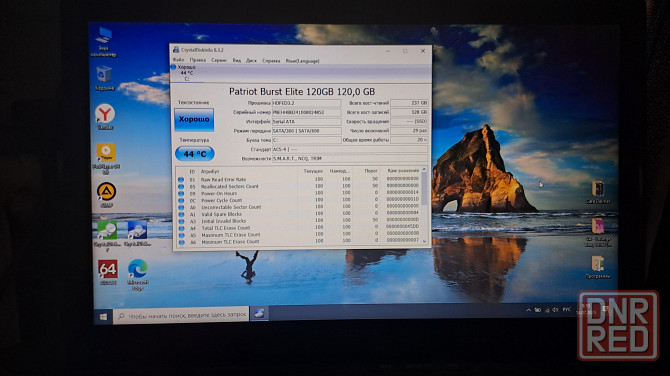670x376 pixels.
Task: Open the Файл menu in CrystalDiskInfo
Action: pos(178,61)
